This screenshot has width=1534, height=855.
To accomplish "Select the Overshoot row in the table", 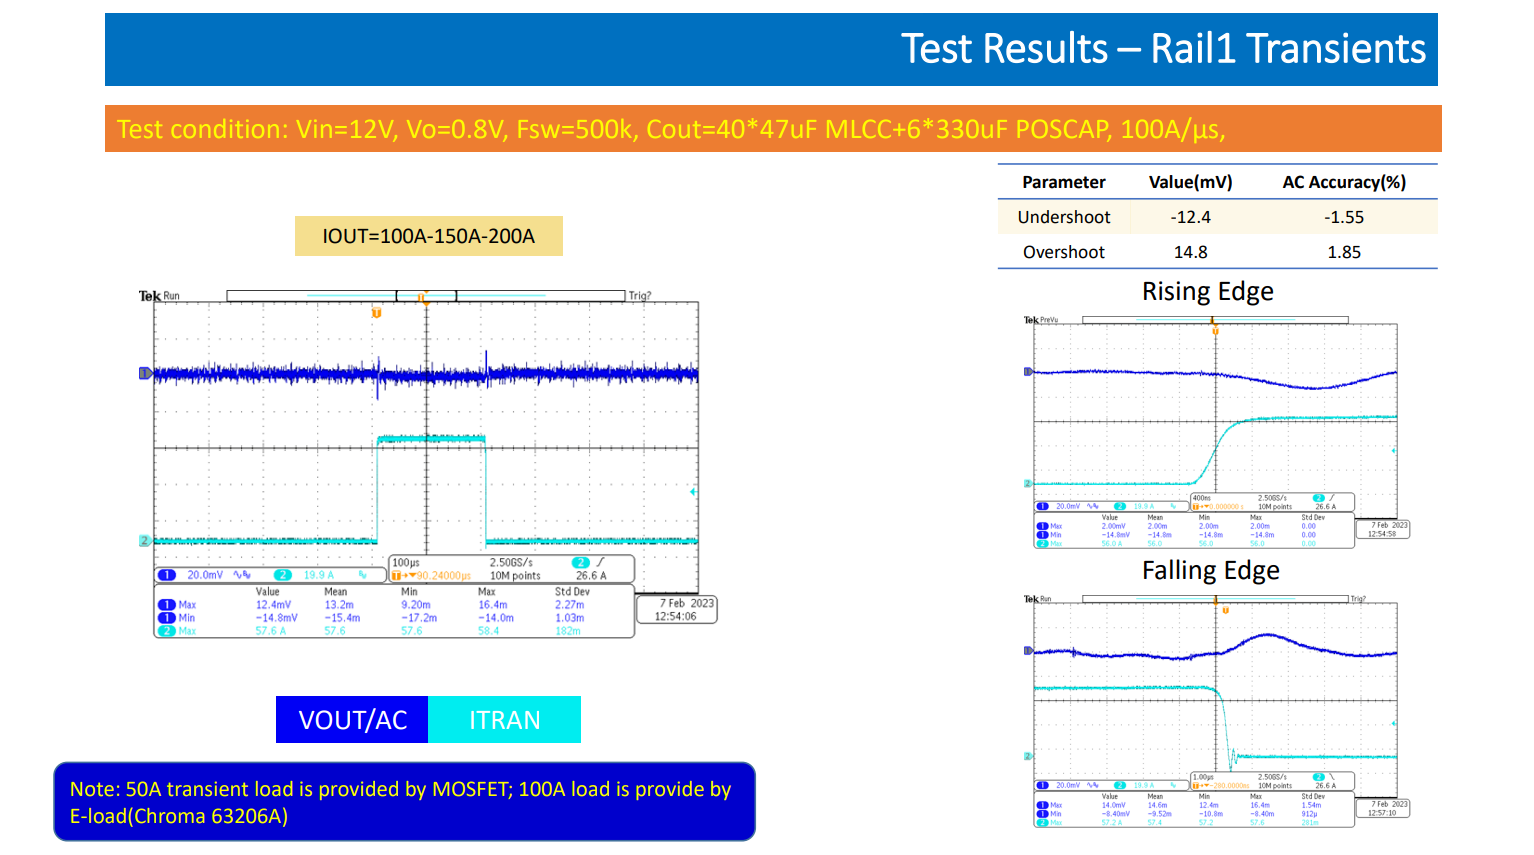I will [1217, 252].
